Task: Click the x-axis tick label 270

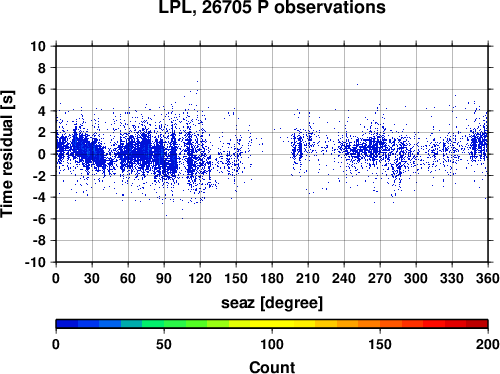Action: point(380,278)
